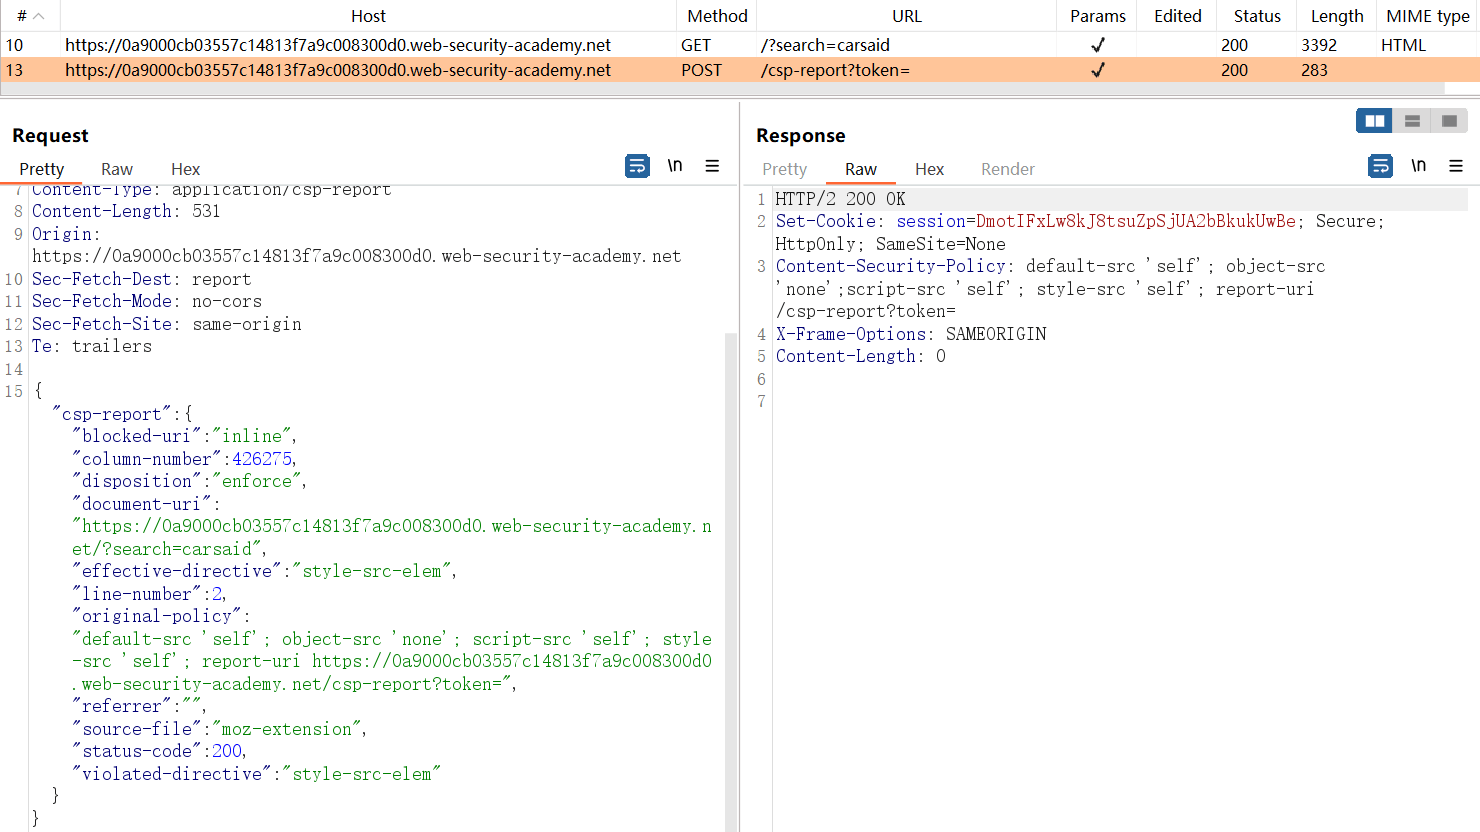Toggle word wrap icon in Request panel
This screenshot has height=832, width=1480.
(637, 166)
